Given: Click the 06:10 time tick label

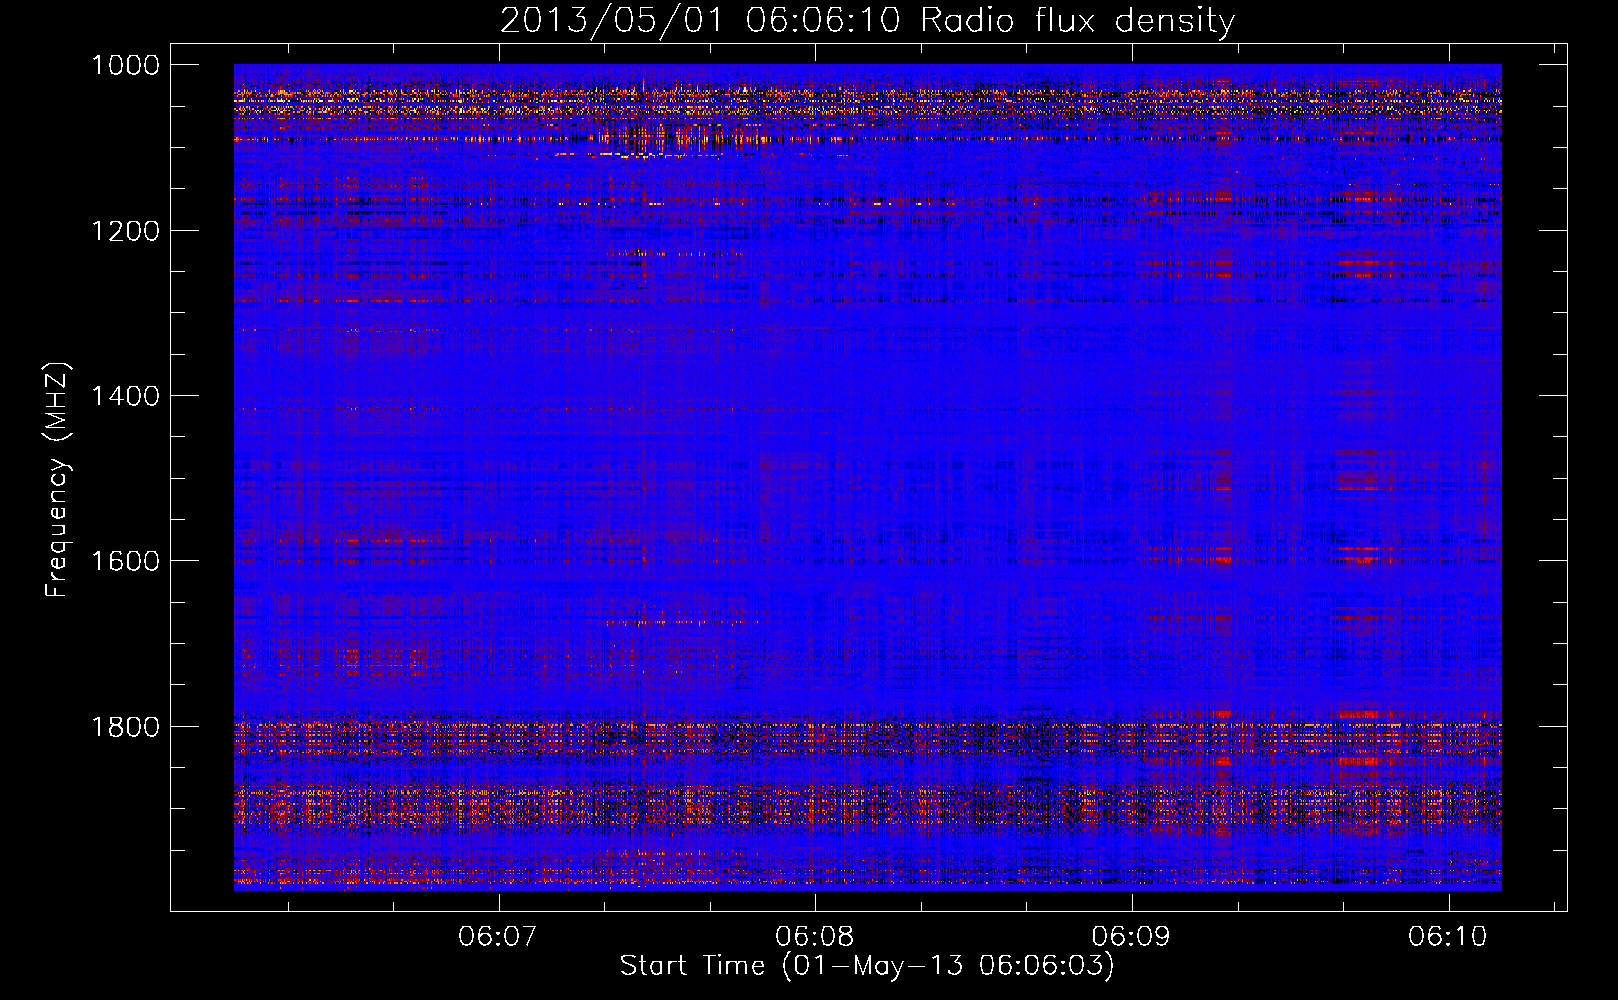Looking at the screenshot, I should pyautogui.click(x=1448, y=936).
